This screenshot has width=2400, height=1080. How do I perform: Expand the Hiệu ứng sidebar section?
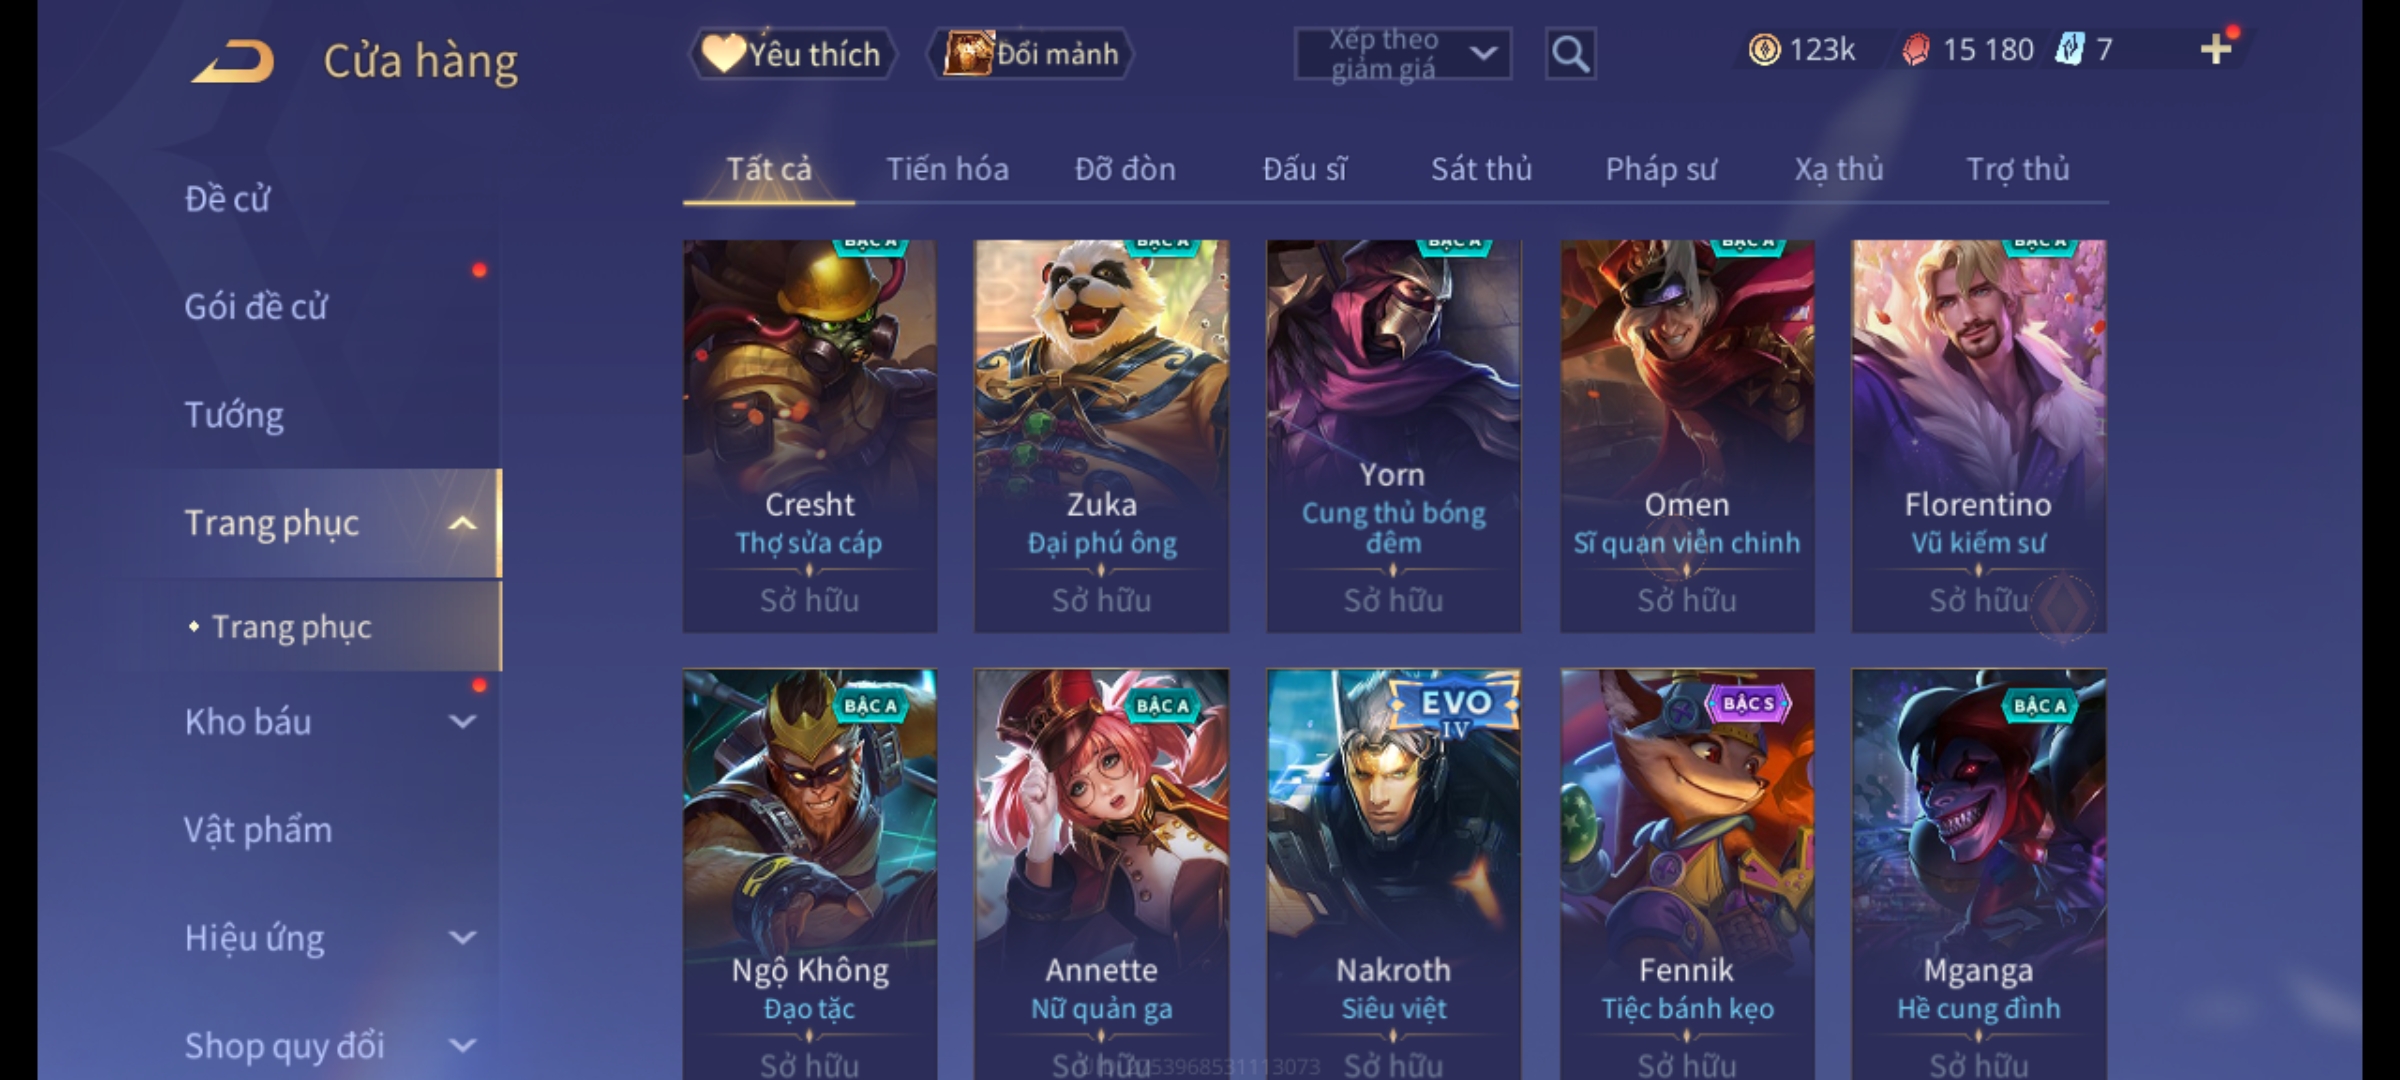coord(462,937)
